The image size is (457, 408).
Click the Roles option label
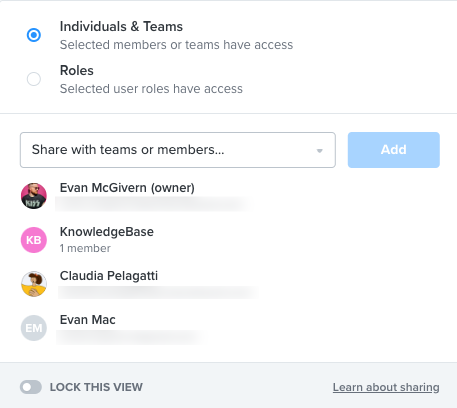tap(77, 71)
